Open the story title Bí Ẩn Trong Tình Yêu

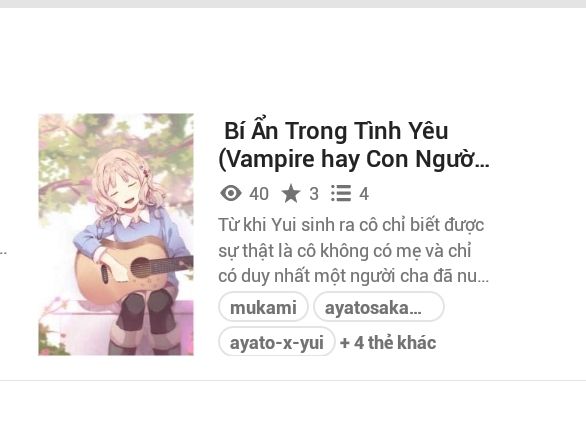[x=336, y=131]
